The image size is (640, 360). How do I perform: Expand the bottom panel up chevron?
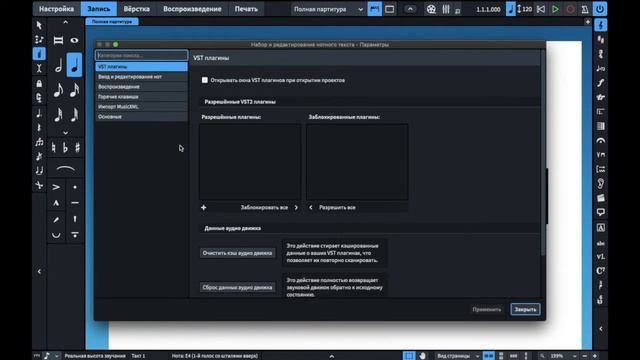click(x=331, y=356)
